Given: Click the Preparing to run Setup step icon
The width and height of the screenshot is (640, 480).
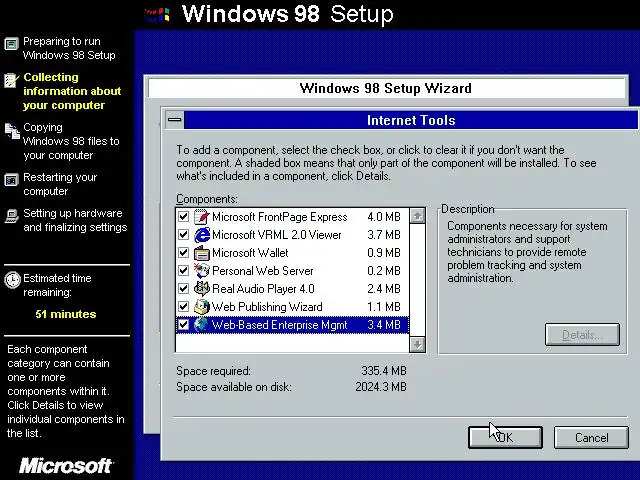Looking at the screenshot, I should coord(11,43).
